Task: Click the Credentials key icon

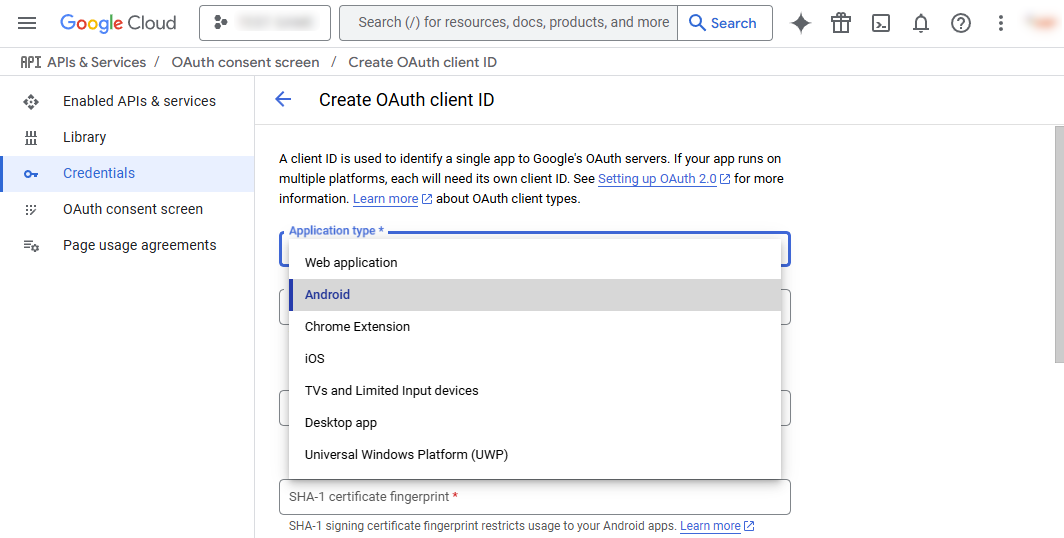Action: pyautogui.click(x=31, y=174)
